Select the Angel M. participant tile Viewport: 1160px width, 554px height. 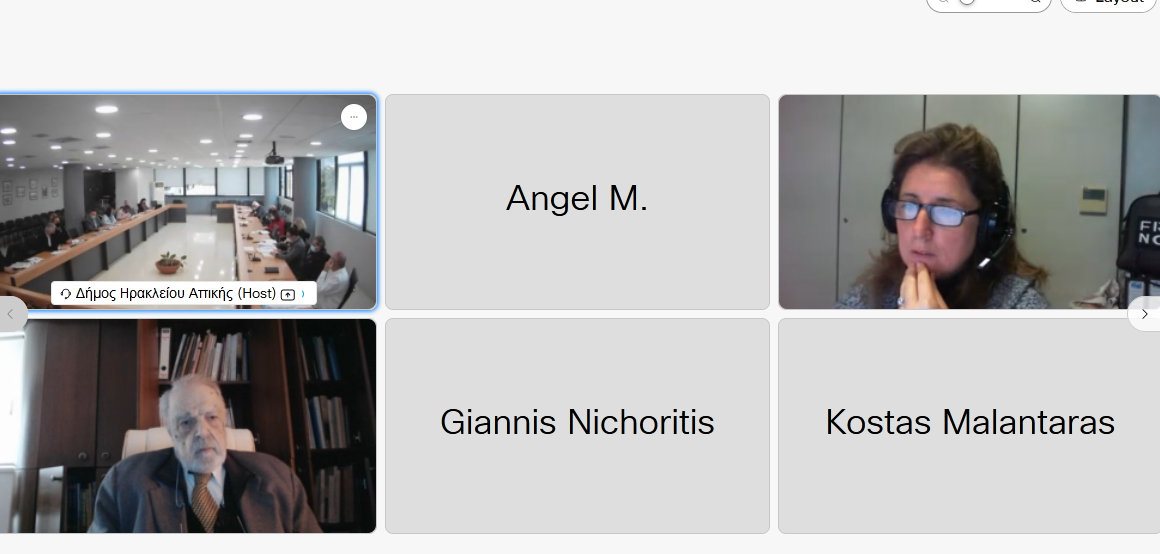coord(577,202)
